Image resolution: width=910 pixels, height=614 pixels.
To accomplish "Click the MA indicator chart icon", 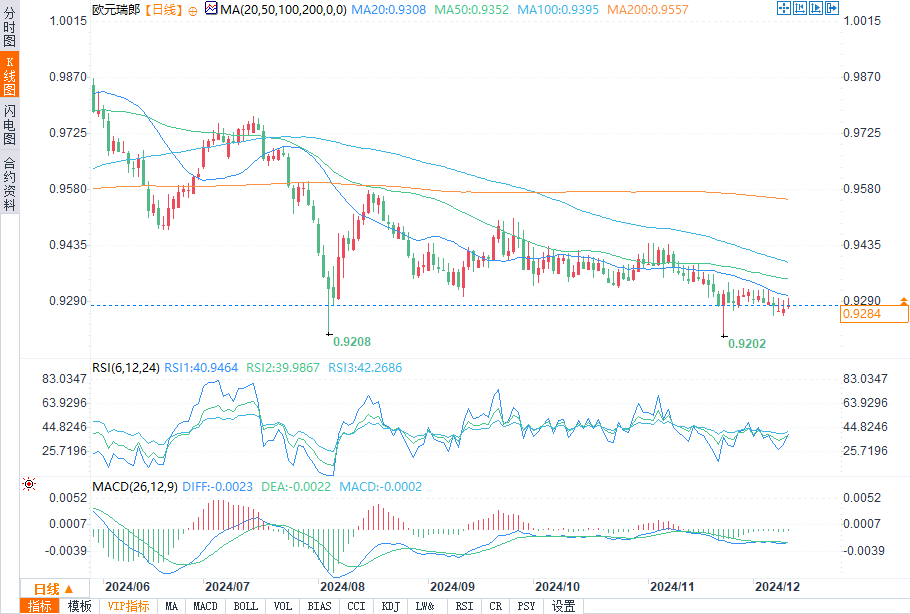I will (210, 9).
